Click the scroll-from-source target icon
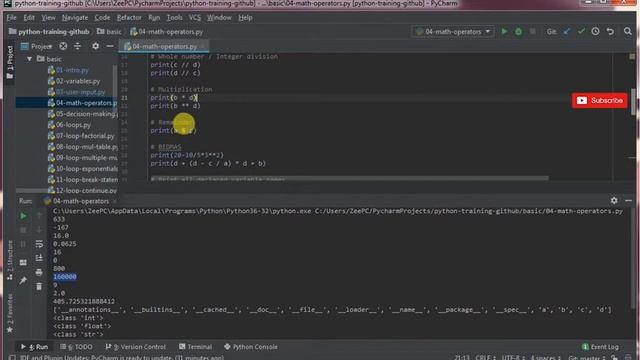 tap(63, 46)
